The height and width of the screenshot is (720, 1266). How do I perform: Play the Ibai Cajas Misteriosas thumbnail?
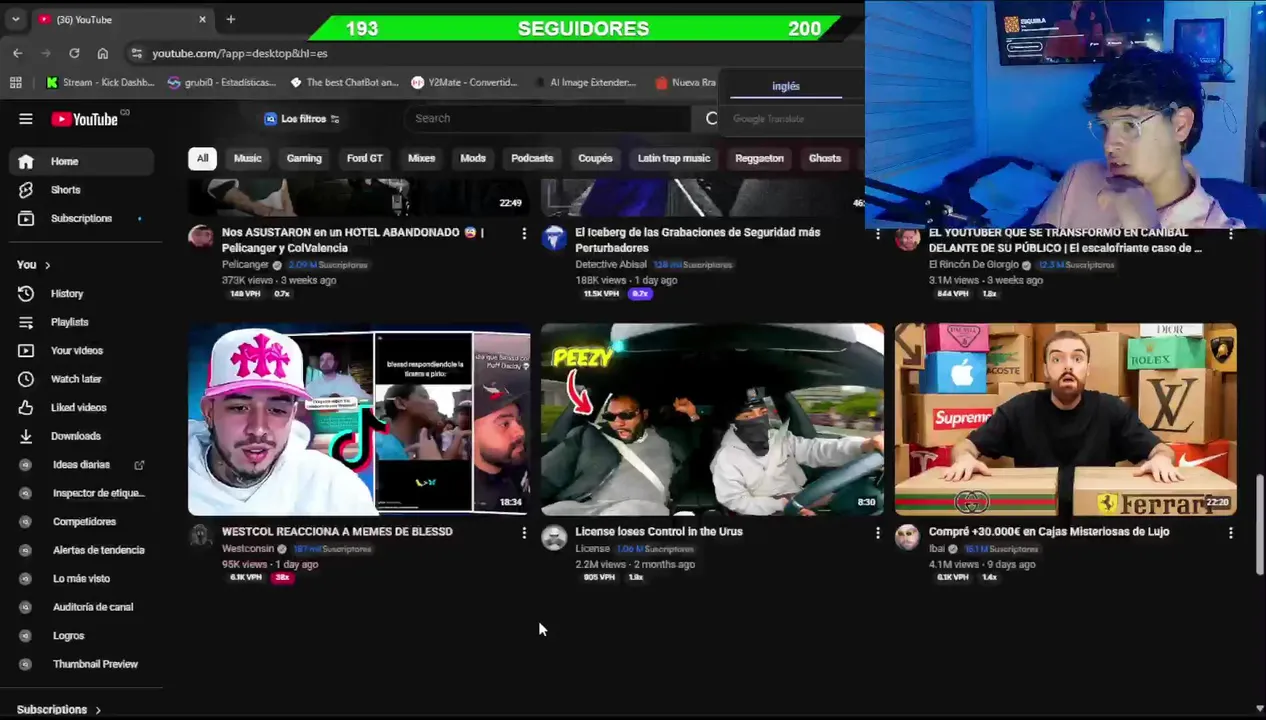pos(1065,419)
